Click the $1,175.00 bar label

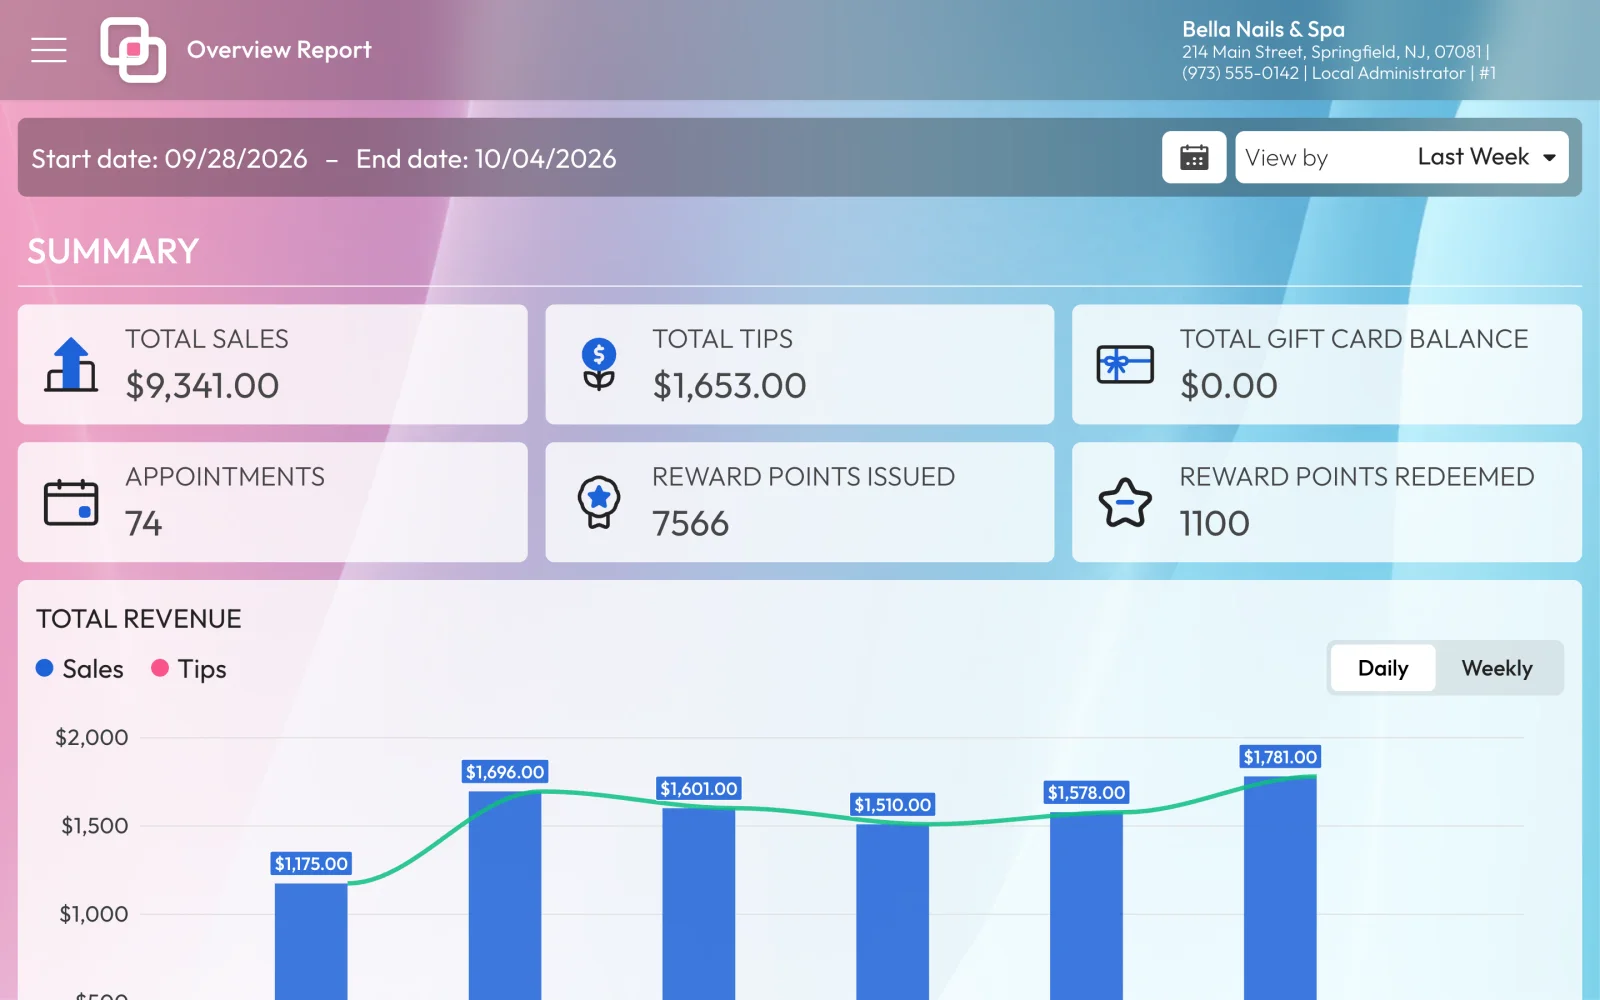pyautogui.click(x=311, y=864)
